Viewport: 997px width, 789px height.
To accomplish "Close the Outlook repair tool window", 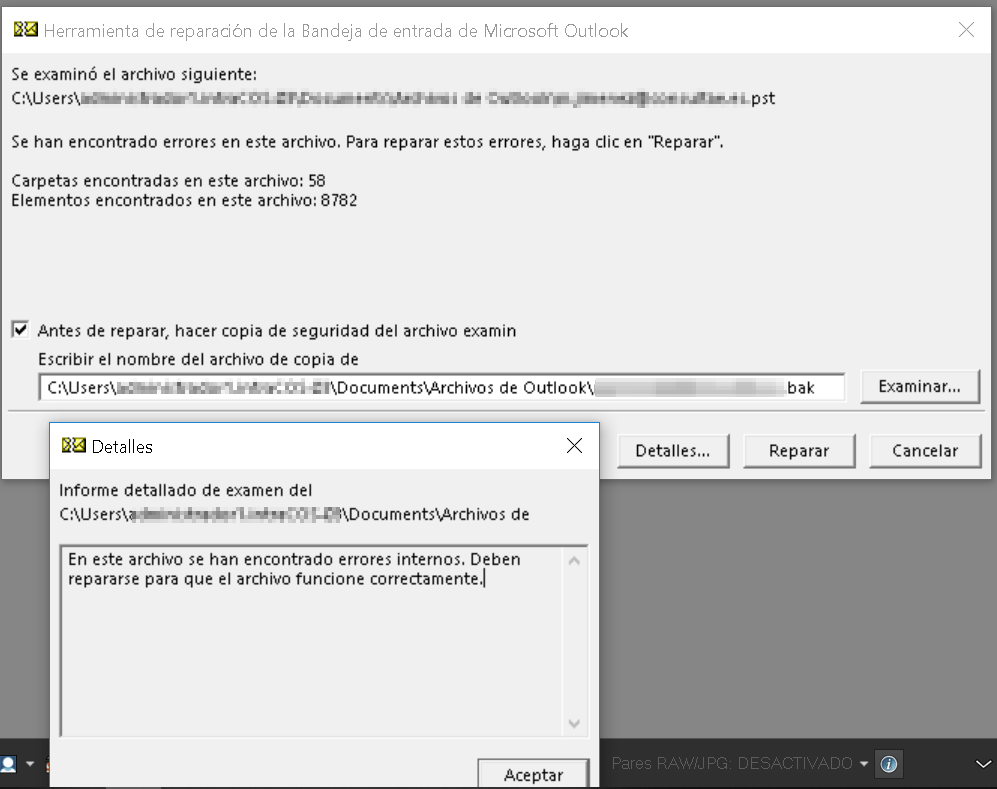I will 966,29.
